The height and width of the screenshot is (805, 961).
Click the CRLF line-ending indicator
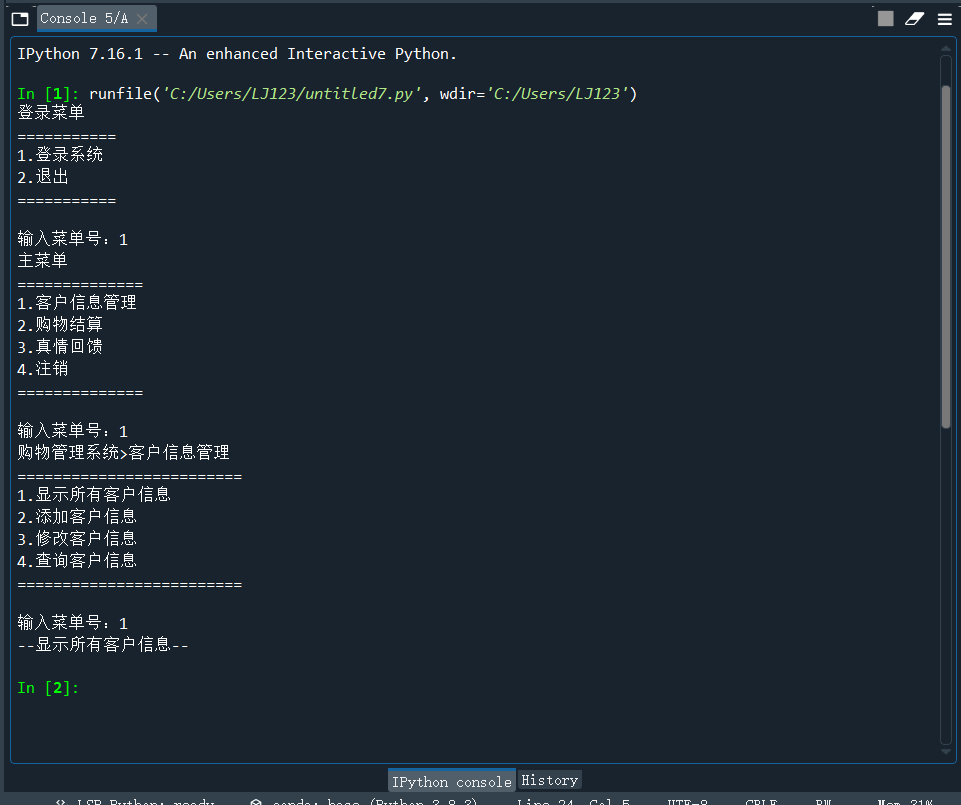click(x=761, y=800)
